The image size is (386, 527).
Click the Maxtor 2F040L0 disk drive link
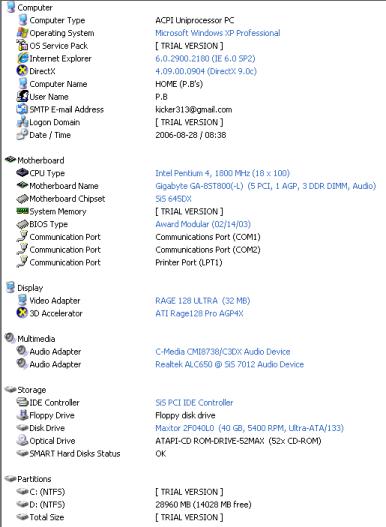[x=249, y=428]
